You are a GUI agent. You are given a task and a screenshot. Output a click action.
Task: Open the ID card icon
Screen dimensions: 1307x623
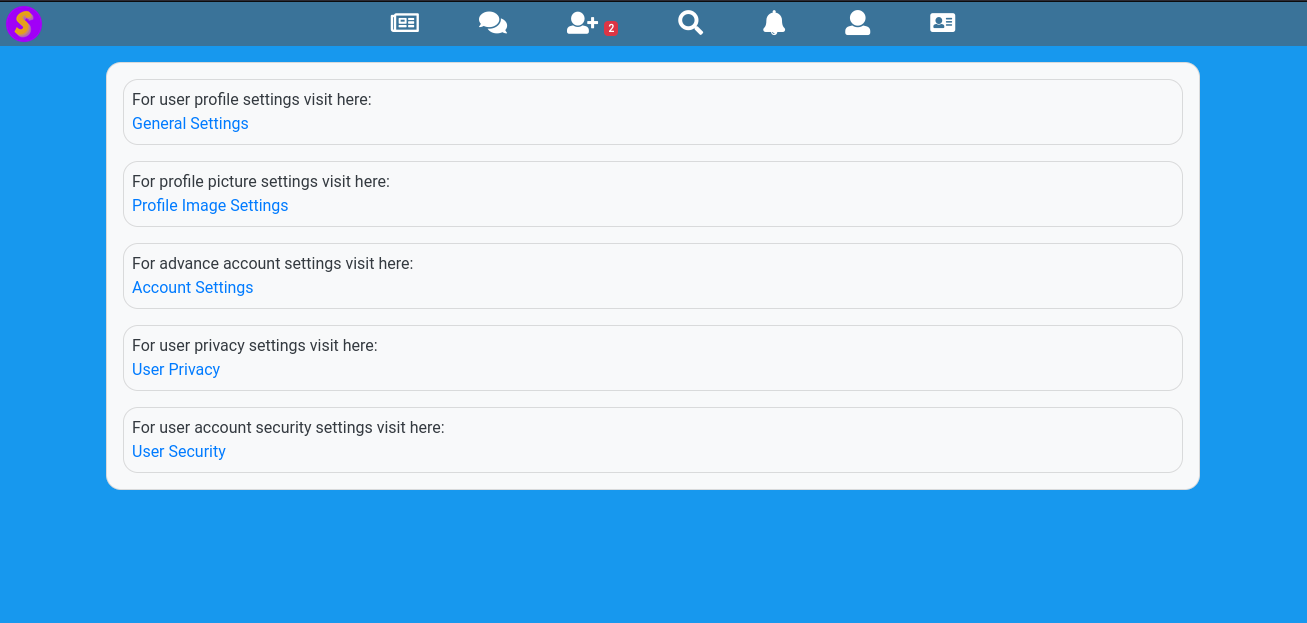[943, 23]
